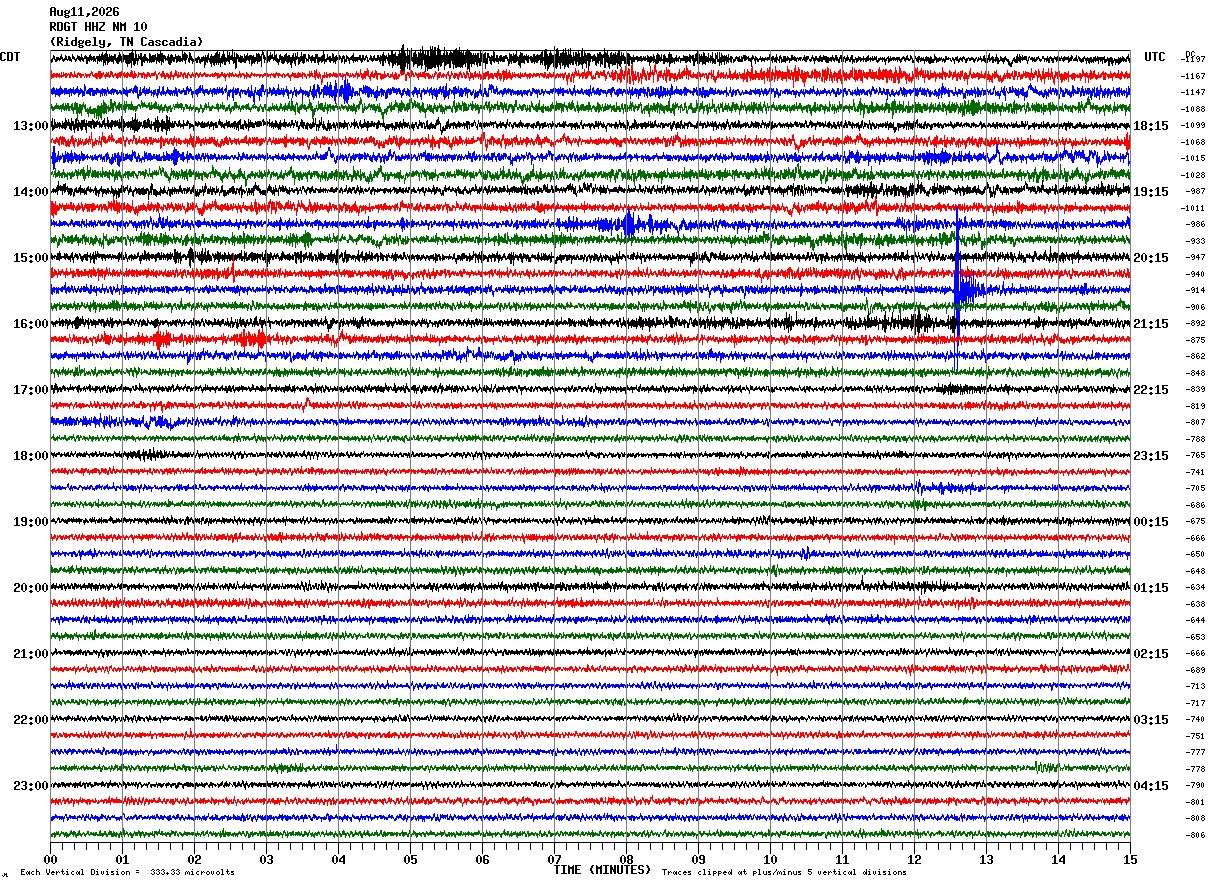
Task: Click the 04:15 UTC time label
Action: point(1151,786)
